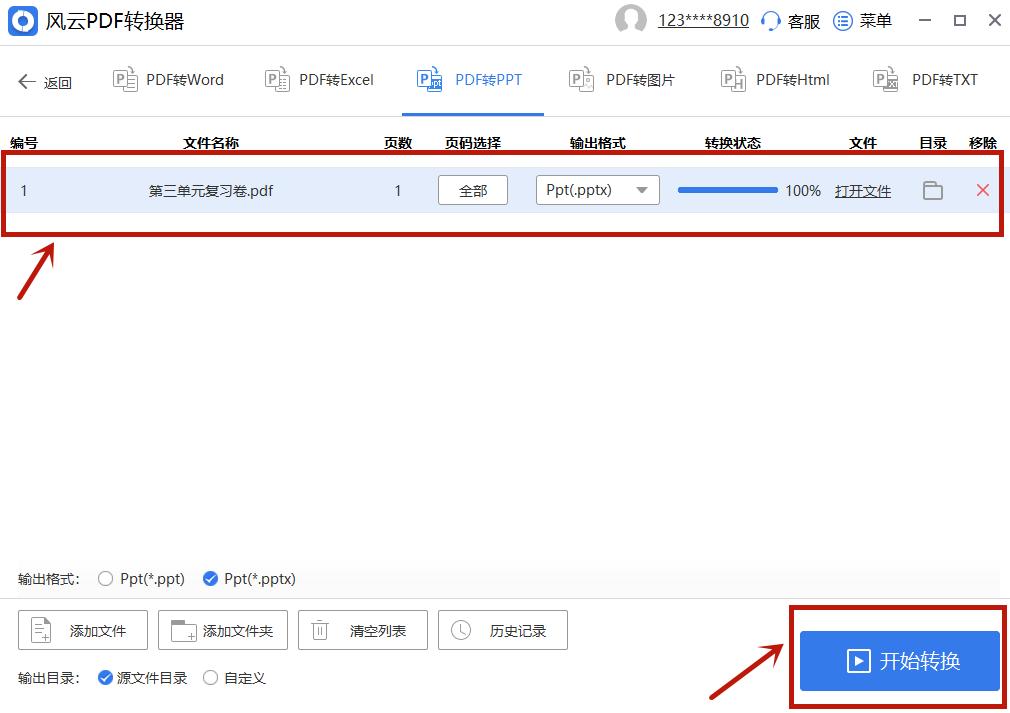This screenshot has width=1010, height=713.
Task: Click the 100% conversion progress bar
Action: tap(729, 189)
